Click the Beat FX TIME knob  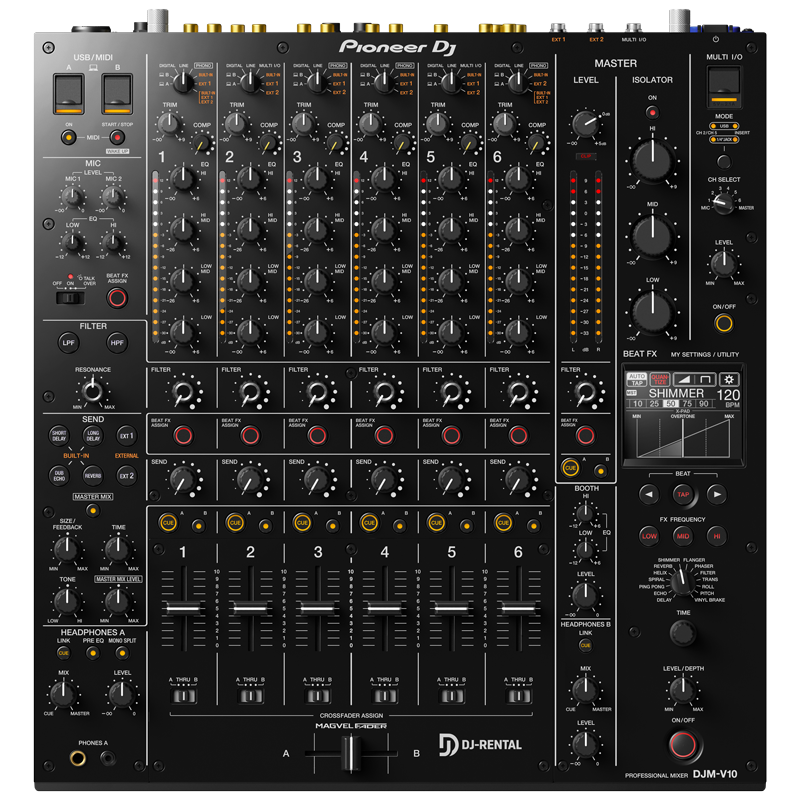click(682, 633)
